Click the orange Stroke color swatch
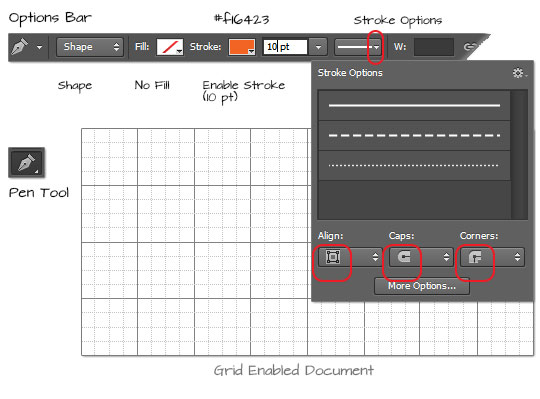Viewport: 540px width, 399px height. pos(242,47)
